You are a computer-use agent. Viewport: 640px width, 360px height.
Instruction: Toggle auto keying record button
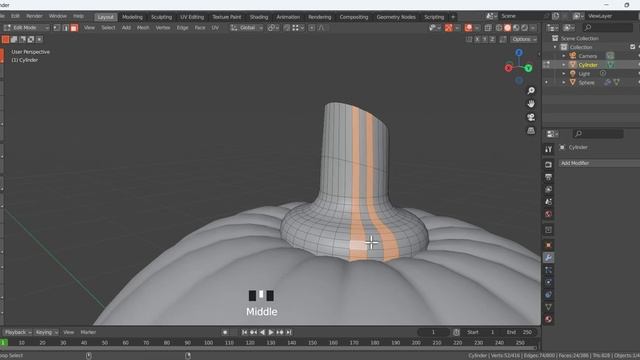pos(225,332)
